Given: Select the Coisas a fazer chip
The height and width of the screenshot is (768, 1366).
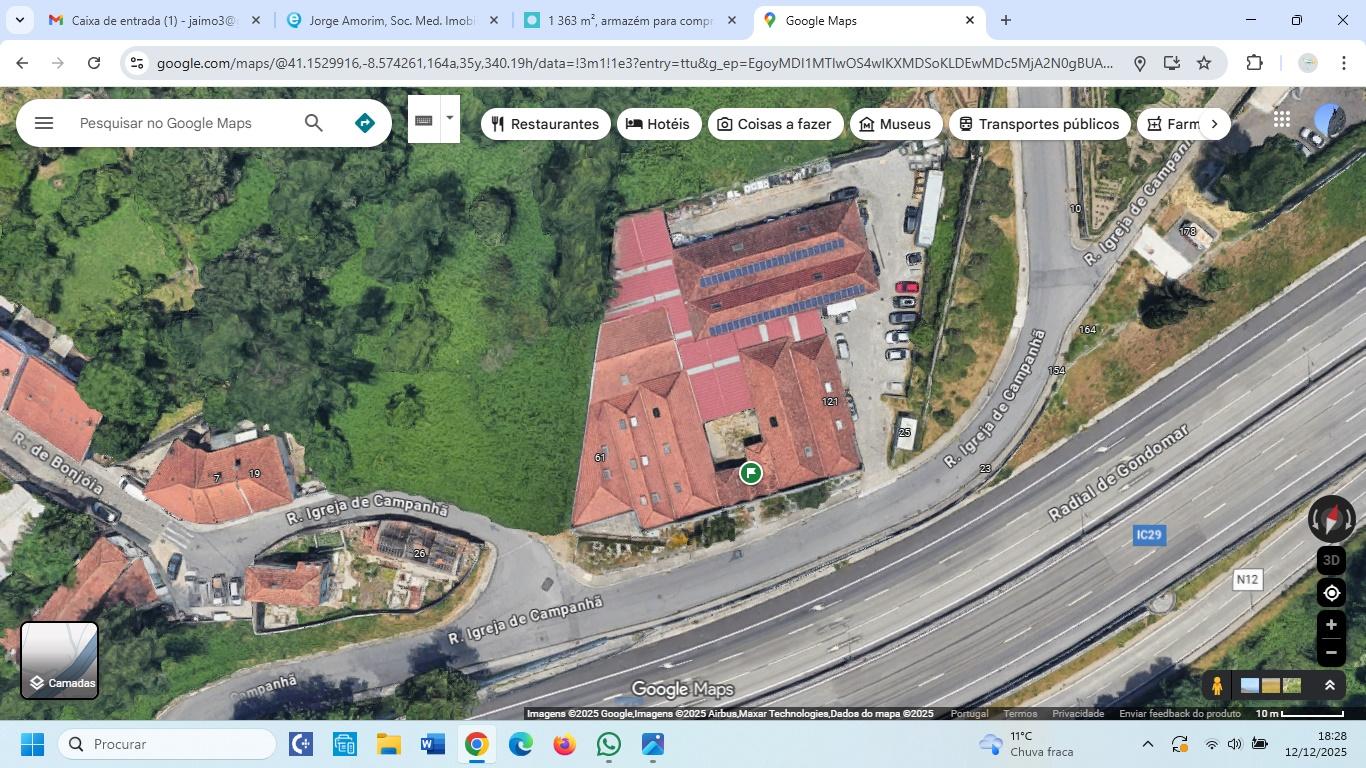Looking at the screenshot, I should [x=775, y=124].
